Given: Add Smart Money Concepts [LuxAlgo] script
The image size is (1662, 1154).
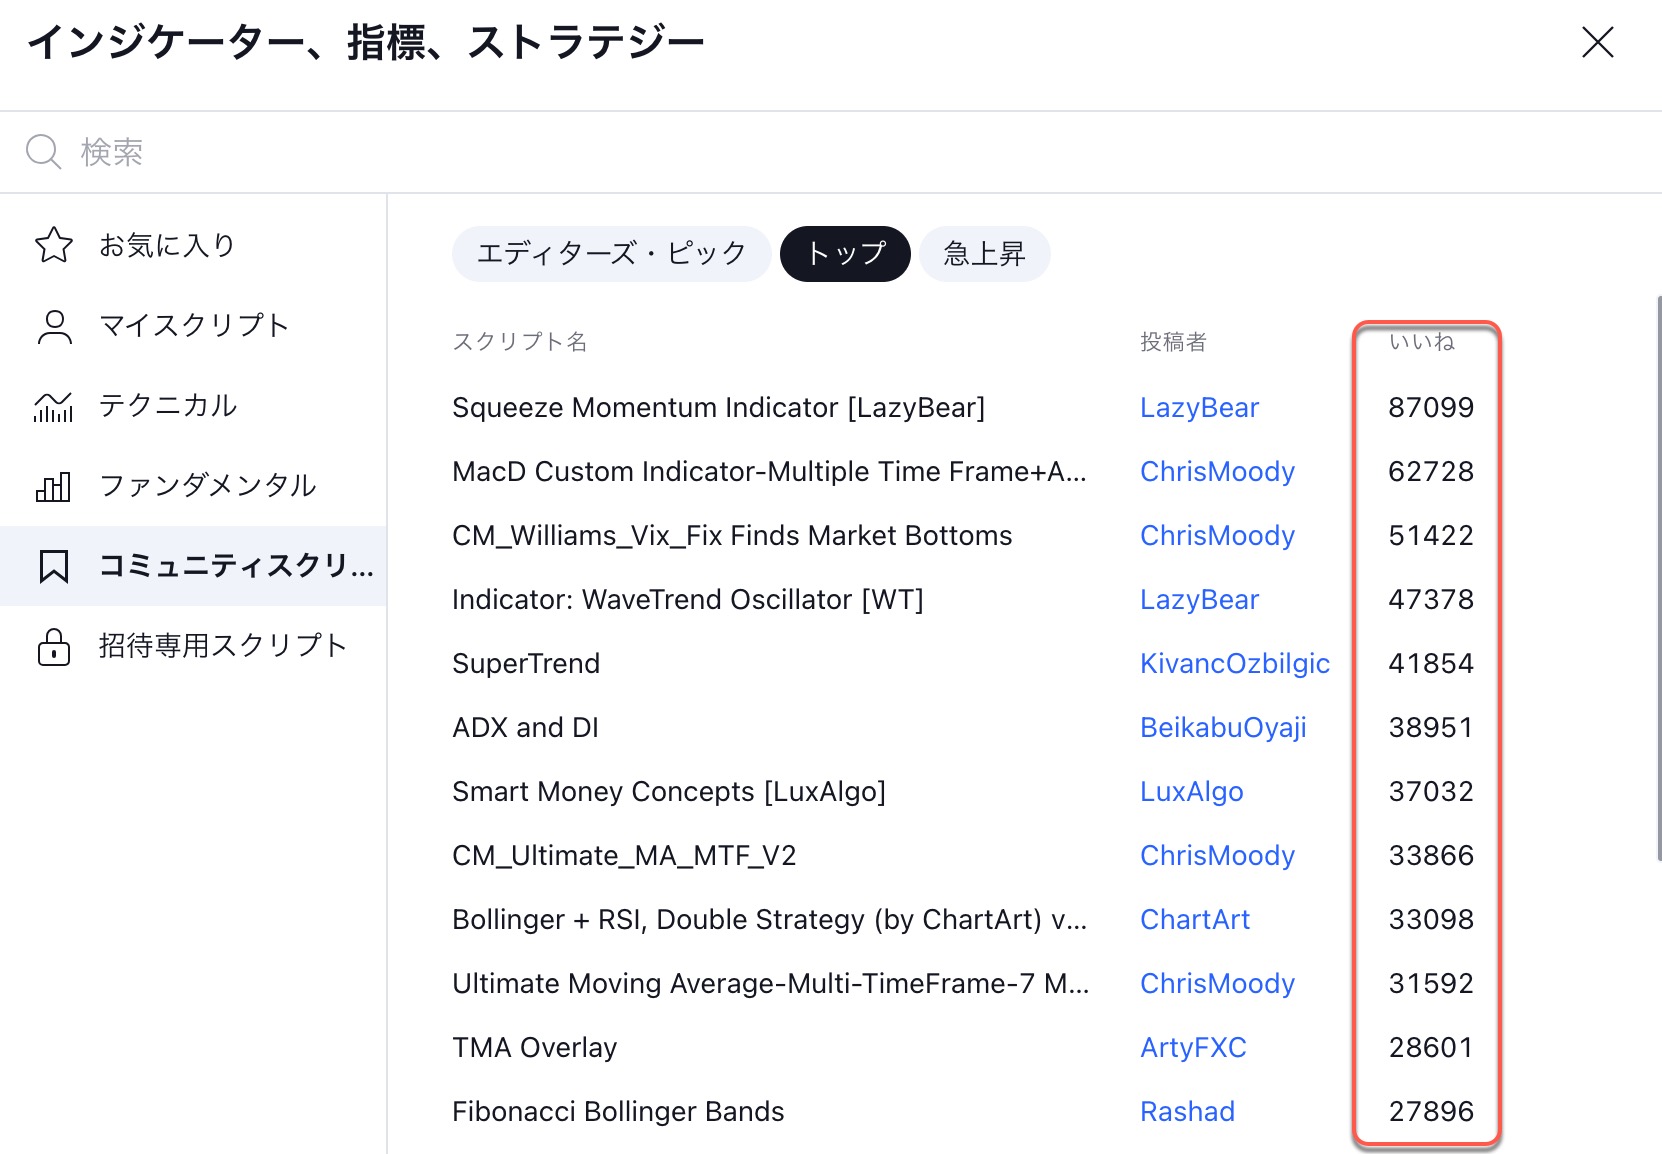Looking at the screenshot, I should click(x=669, y=792).
